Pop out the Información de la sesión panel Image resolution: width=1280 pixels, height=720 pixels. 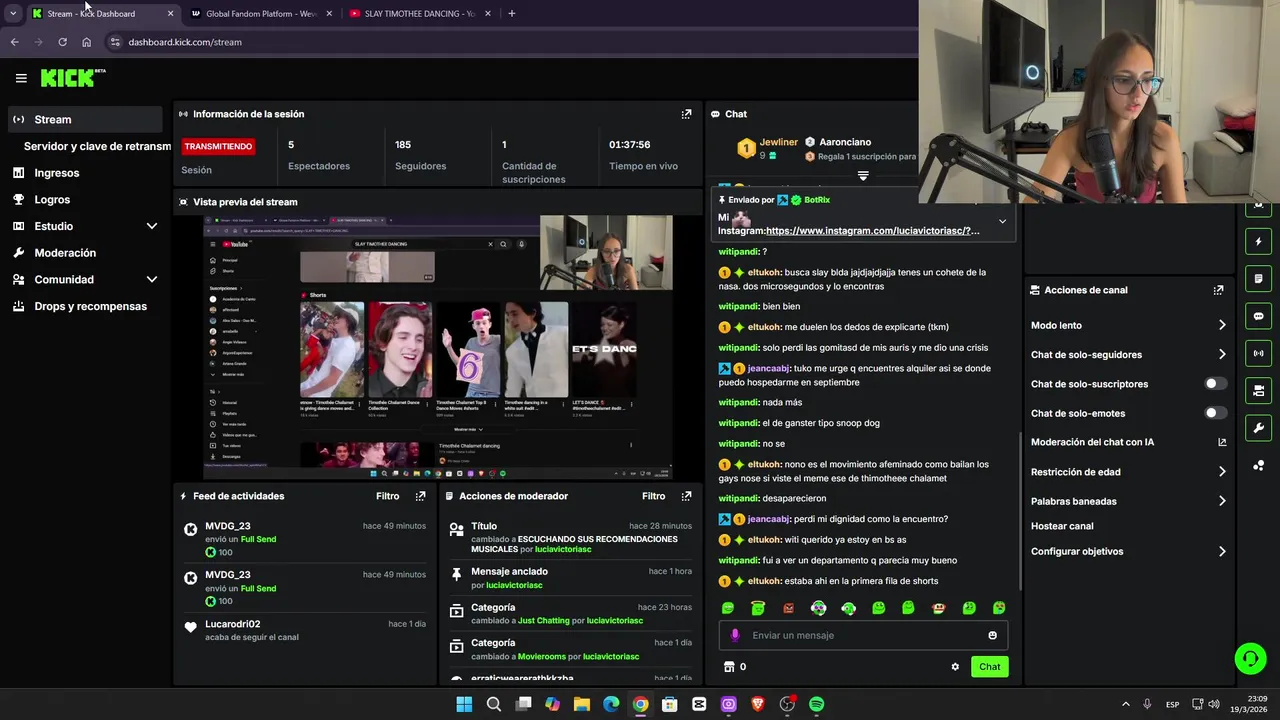[x=686, y=114]
